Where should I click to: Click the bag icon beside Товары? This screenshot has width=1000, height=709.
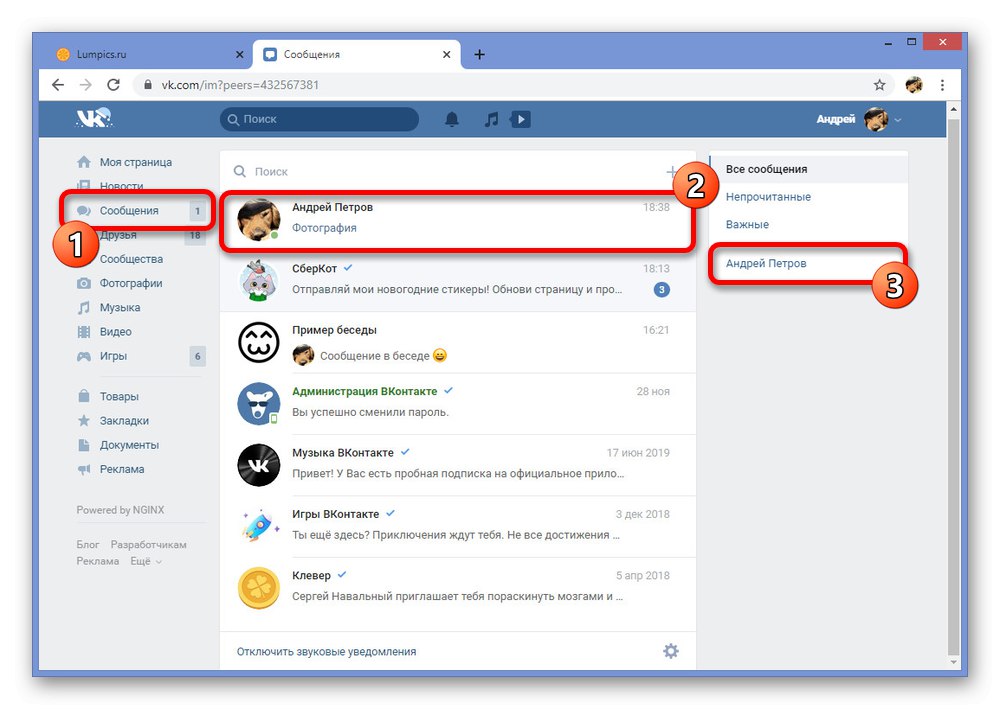coord(84,396)
